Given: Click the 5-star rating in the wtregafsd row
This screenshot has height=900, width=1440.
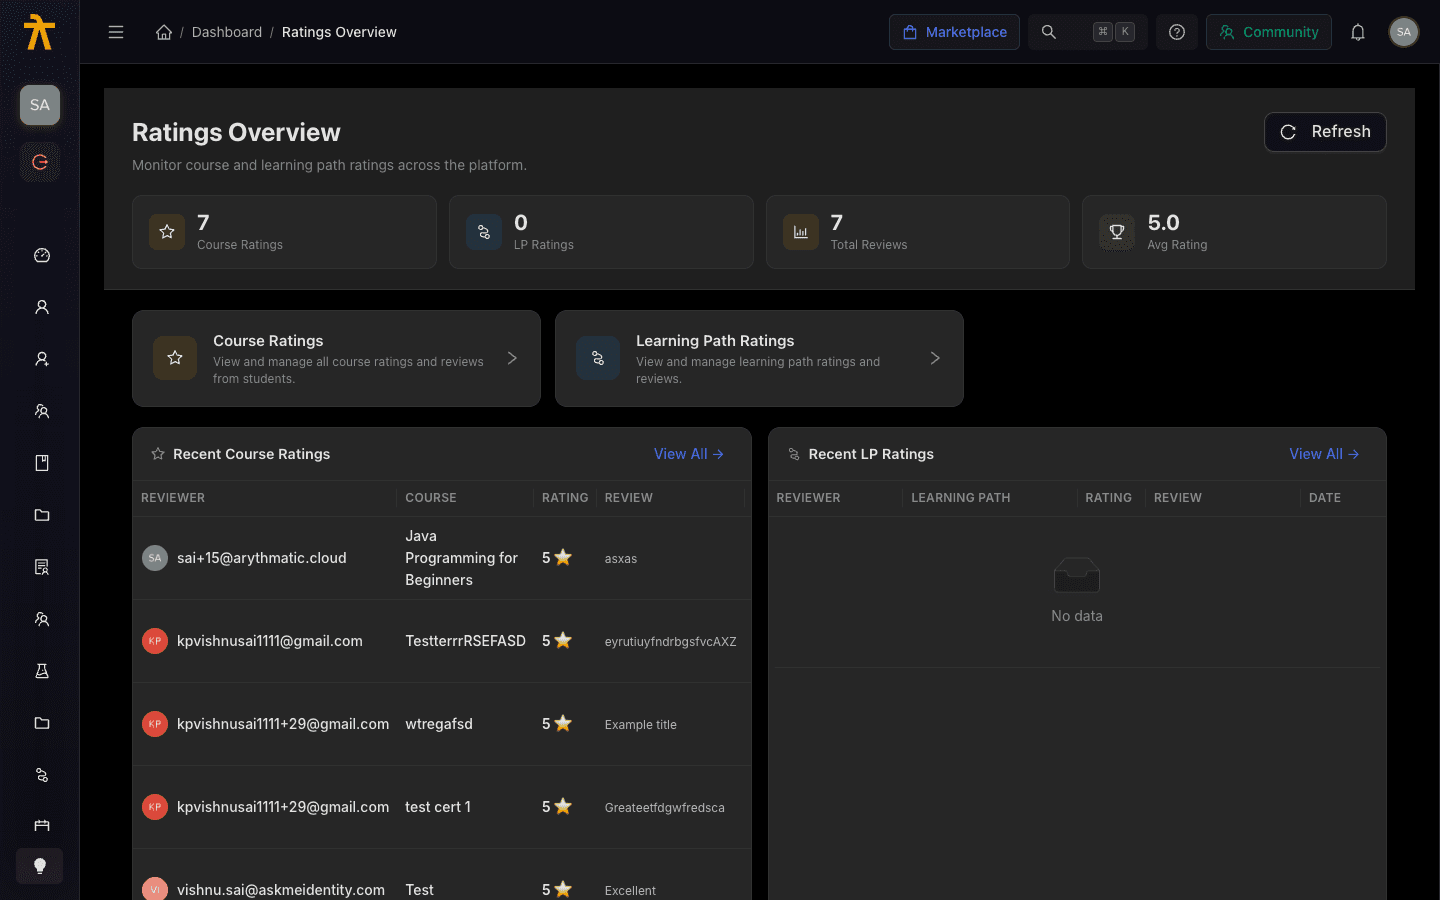Looking at the screenshot, I should click(x=557, y=724).
